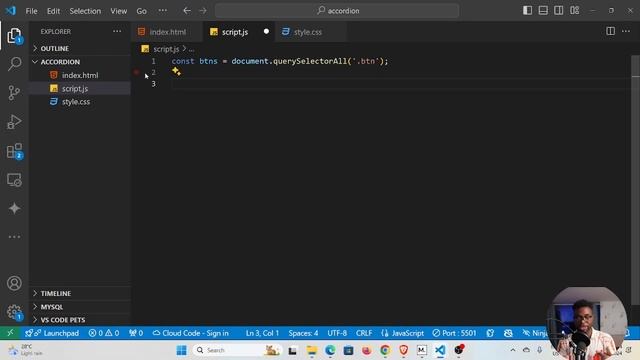This screenshot has width=640, height=360.
Task: Open the Explorer view in activity bar
Action: [x=14, y=36]
